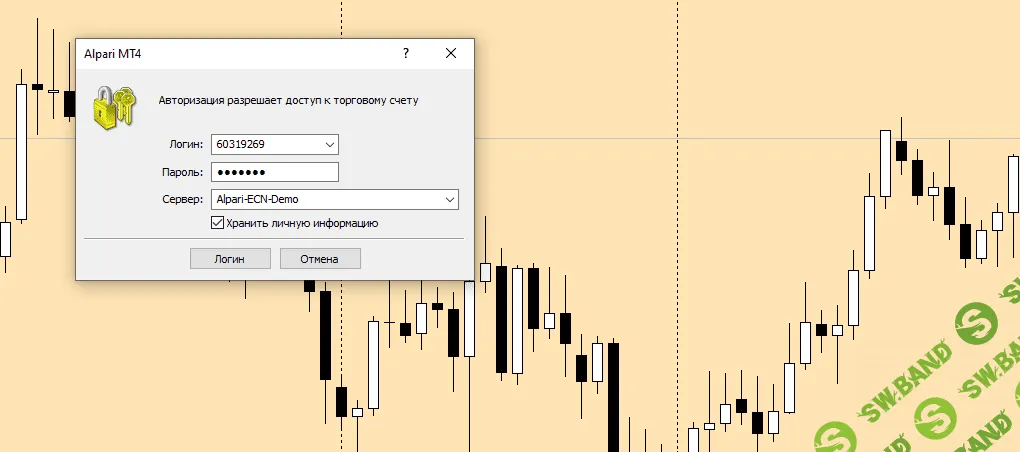The width and height of the screenshot is (1020, 452).
Task: Close the Alpari MT4 login dialog
Action: tap(451, 54)
